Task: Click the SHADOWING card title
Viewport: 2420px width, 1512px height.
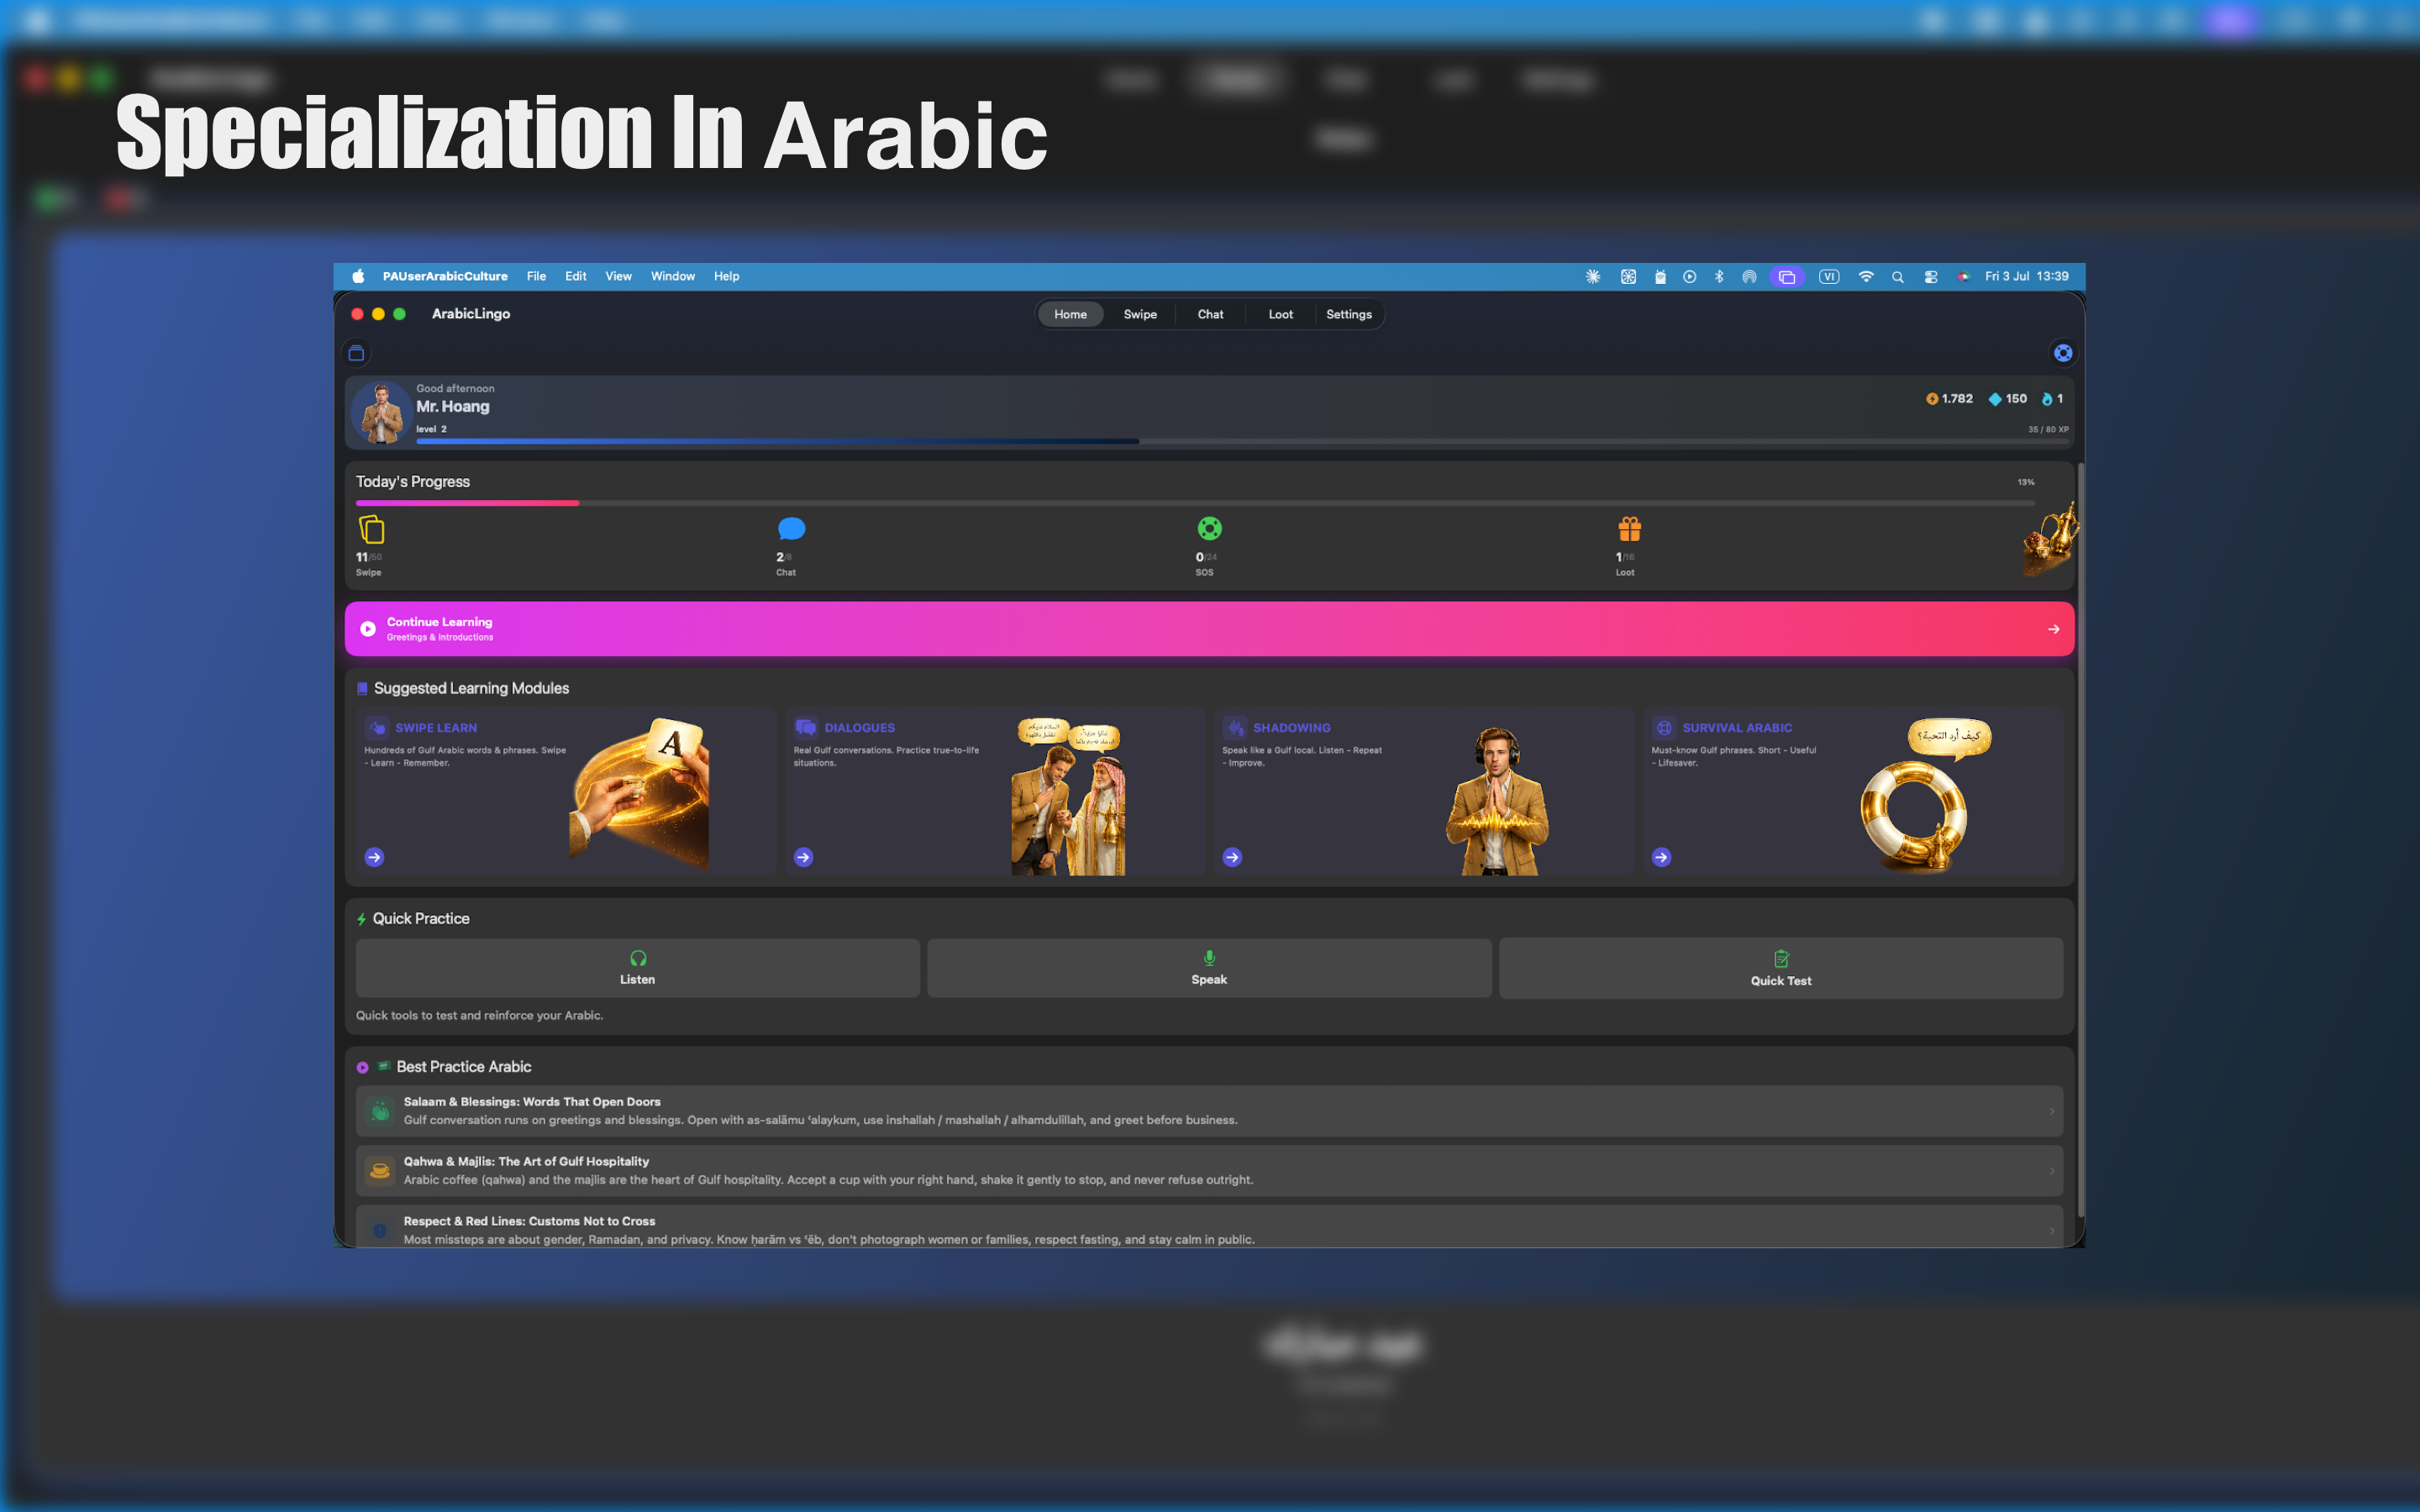Action: [1291, 728]
